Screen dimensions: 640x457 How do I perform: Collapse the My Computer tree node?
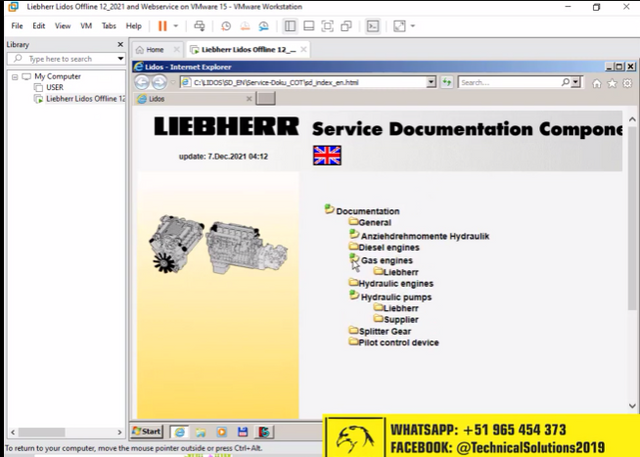click(14, 76)
